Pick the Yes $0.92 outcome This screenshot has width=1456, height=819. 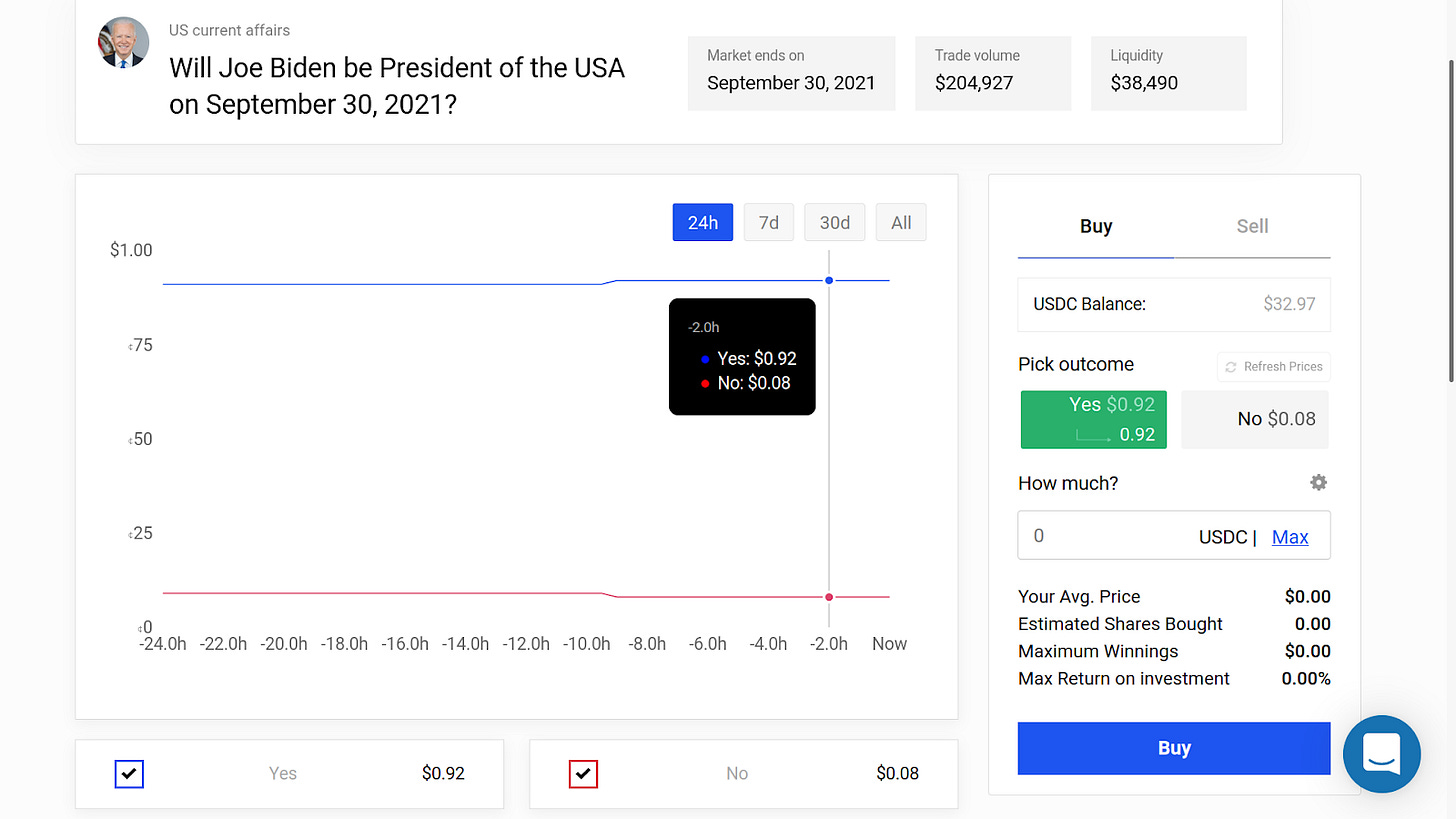1093,419
